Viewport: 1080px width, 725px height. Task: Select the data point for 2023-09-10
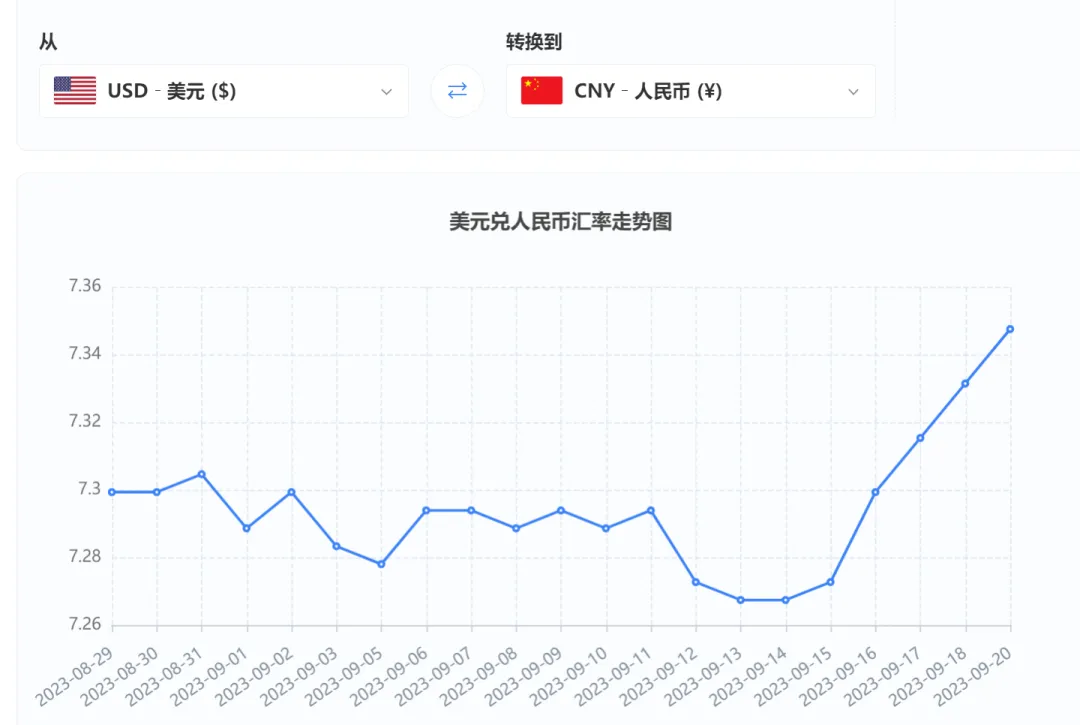[606, 529]
